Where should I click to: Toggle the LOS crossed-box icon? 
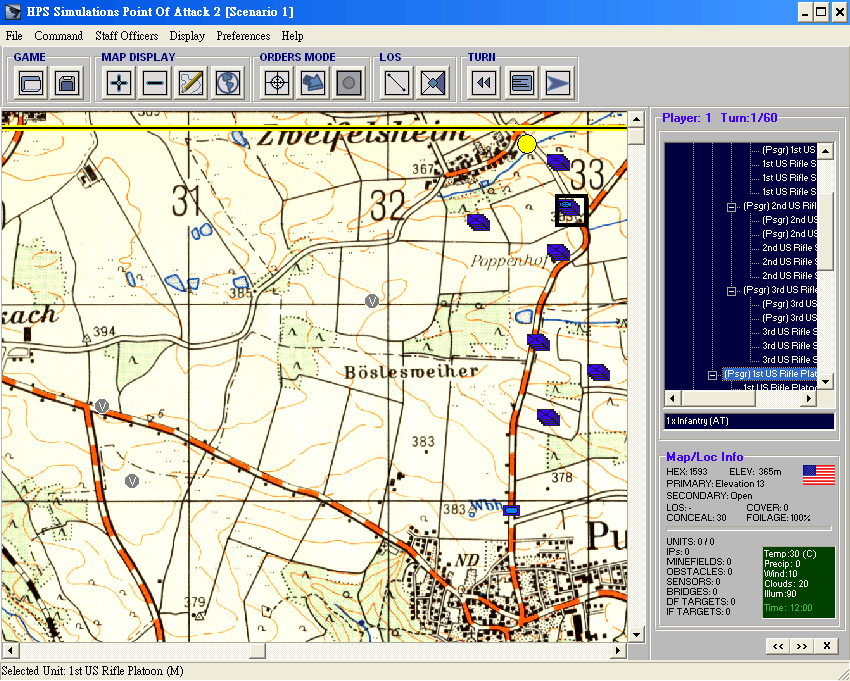(x=433, y=83)
